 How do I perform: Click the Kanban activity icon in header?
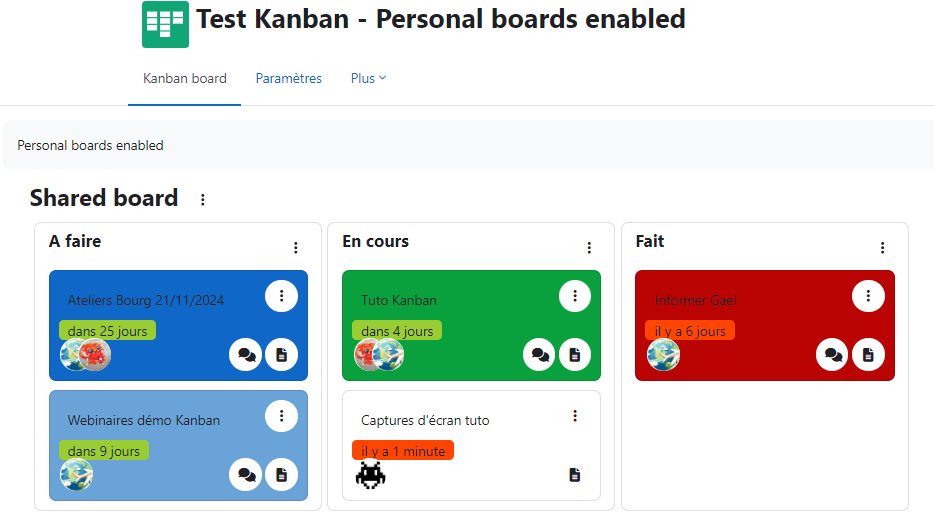coord(165,24)
